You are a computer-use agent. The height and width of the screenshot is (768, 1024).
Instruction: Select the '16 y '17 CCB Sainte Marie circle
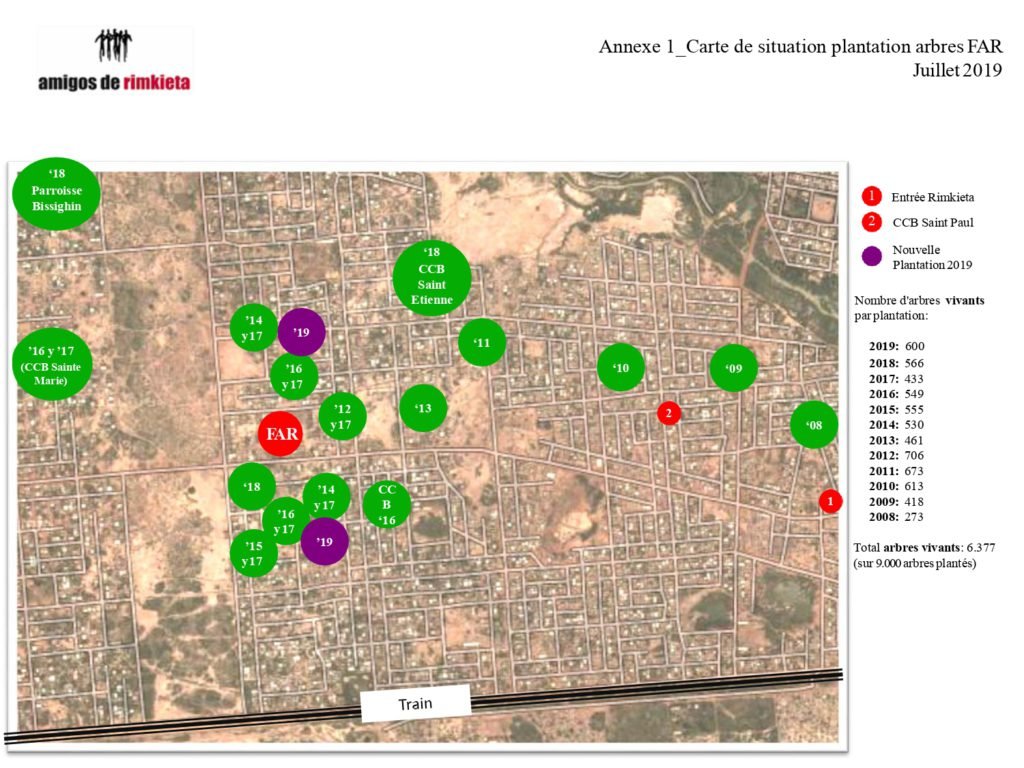pyautogui.click(x=53, y=364)
